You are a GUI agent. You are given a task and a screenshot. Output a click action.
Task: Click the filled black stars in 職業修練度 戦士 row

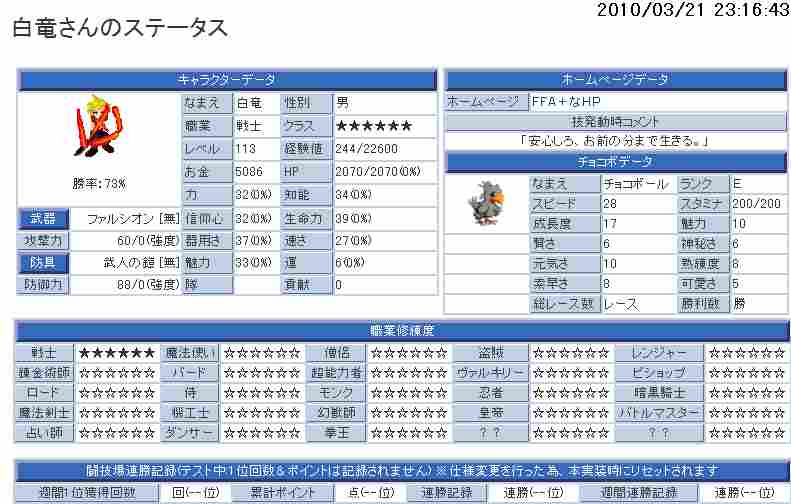117,353
